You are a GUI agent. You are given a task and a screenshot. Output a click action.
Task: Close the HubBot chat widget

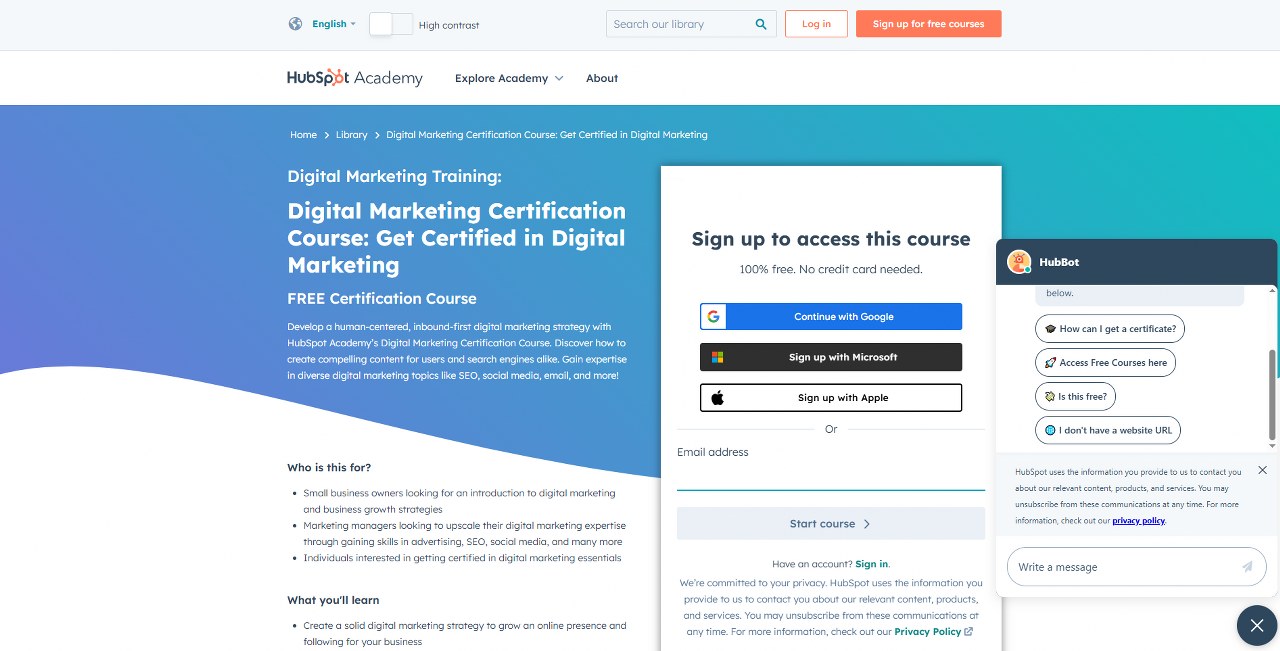(1257, 626)
